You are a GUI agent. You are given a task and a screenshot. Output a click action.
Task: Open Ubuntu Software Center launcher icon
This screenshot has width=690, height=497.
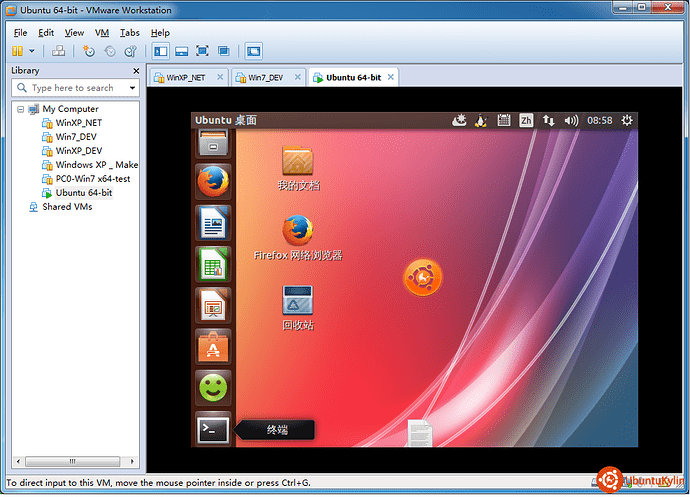(x=213, y=346)
